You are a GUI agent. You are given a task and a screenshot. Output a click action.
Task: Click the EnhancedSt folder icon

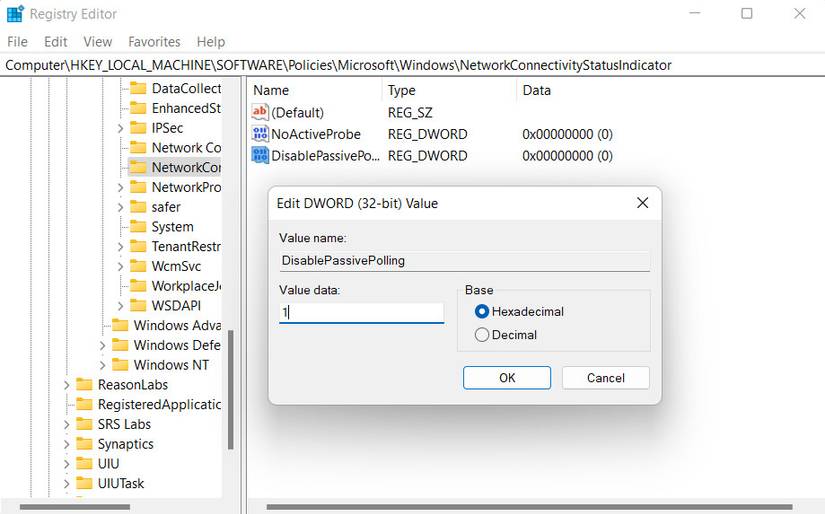pos(138,108)
